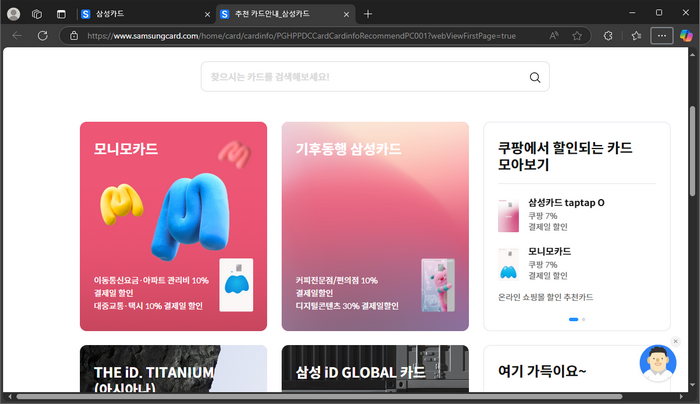Close the 삼성카드 tab

(x=207, y=15)
